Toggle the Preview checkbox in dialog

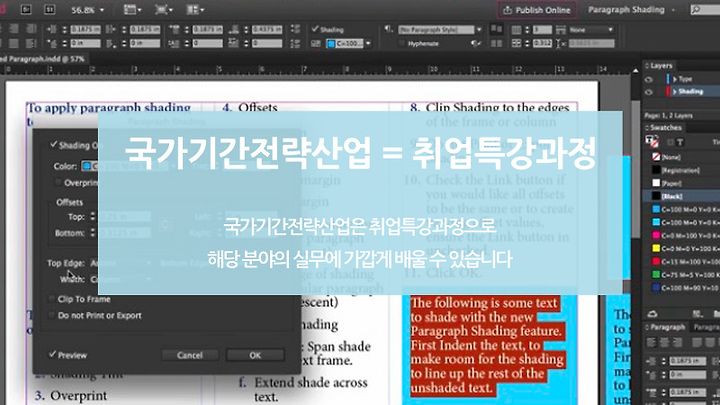tap(52, 354)
